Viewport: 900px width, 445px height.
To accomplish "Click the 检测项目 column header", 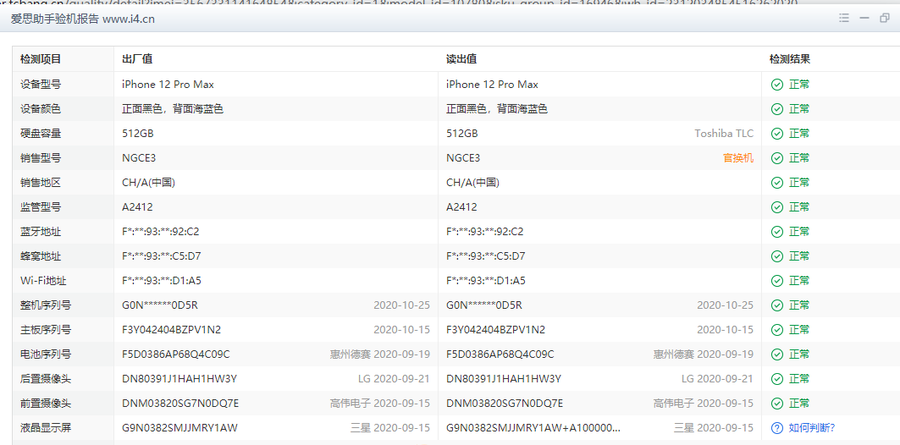I will [41, 59].
